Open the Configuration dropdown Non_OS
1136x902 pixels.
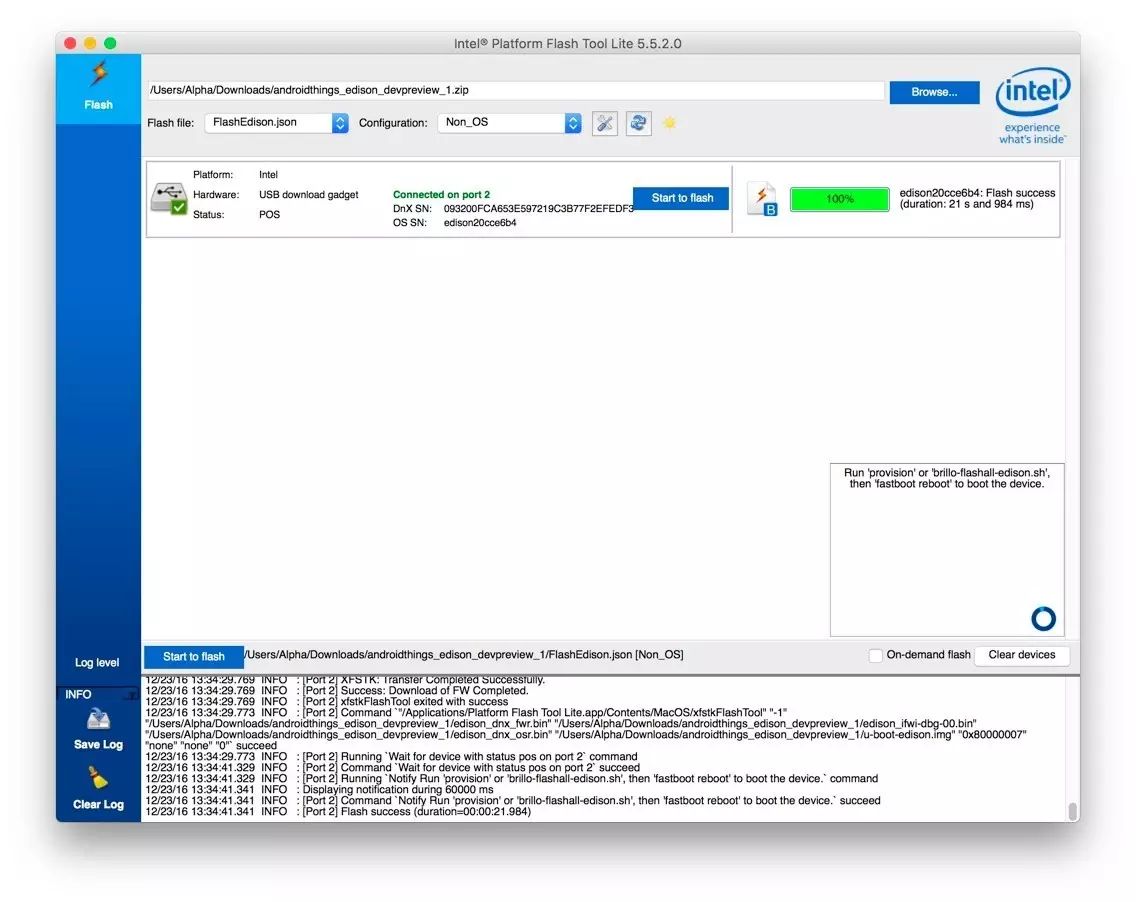click(x=510, y=122)
